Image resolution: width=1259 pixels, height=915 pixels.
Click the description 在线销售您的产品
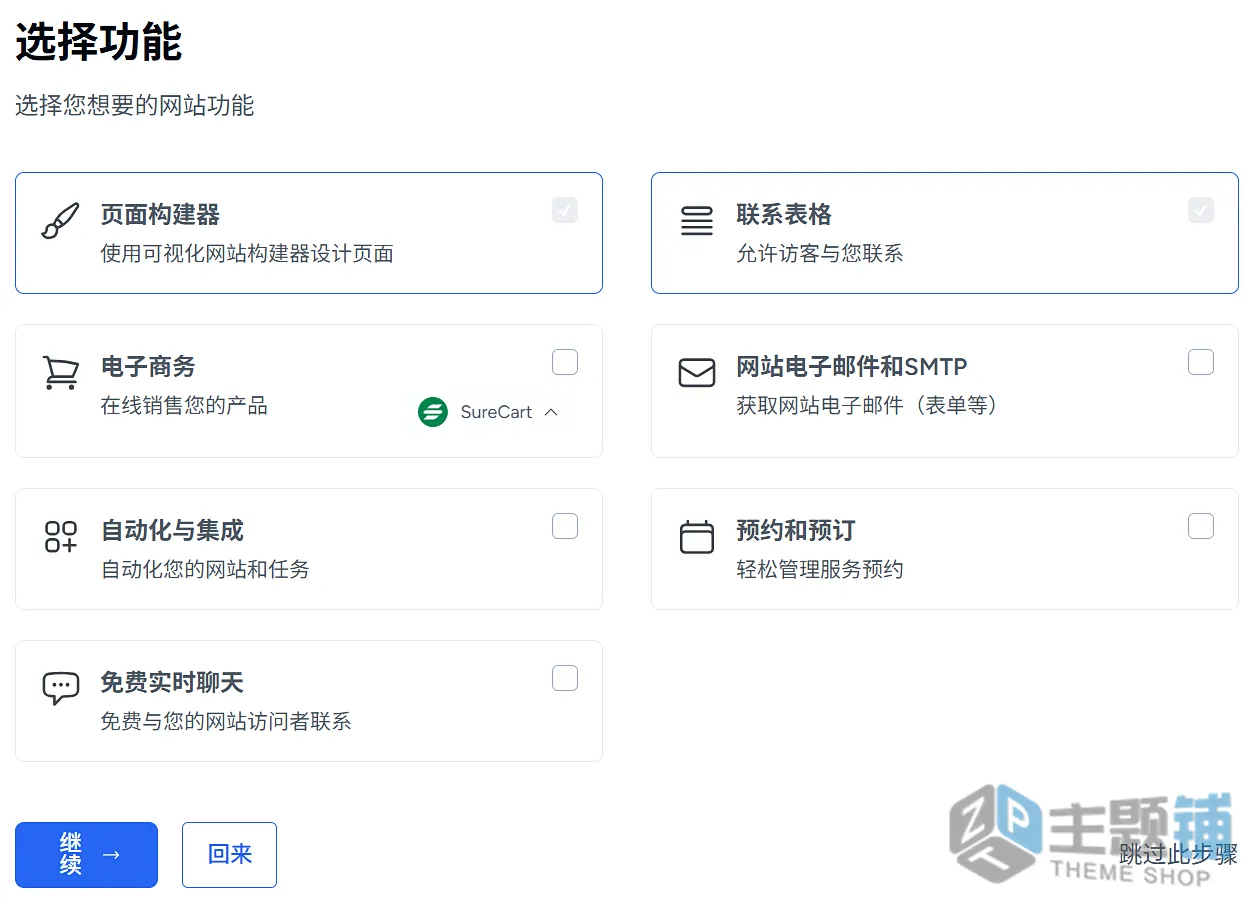tap(184, 406)
